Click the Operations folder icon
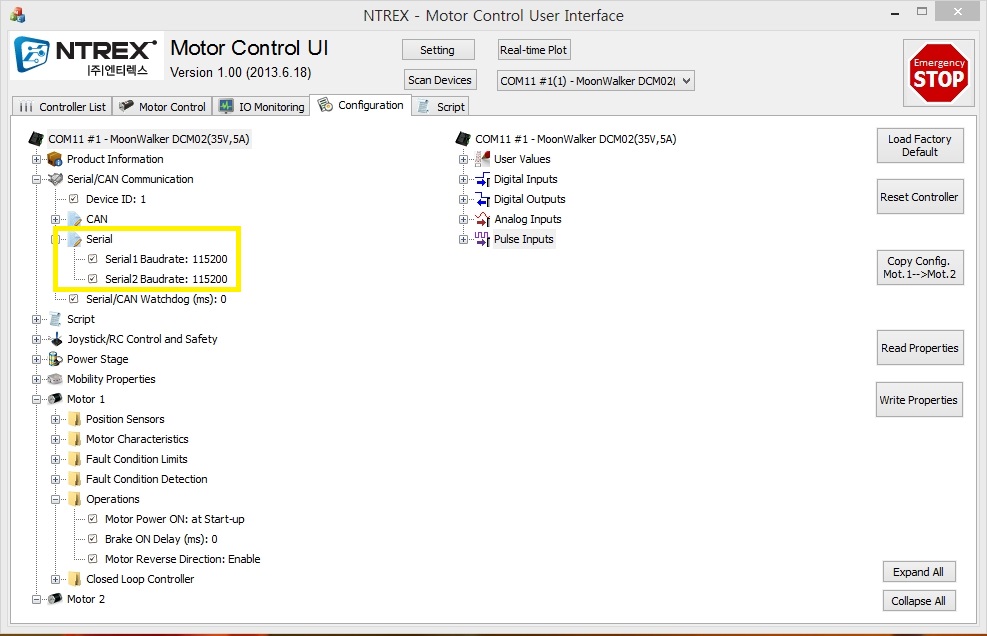Viewport: 987px width, 636px height. (74, 499)
